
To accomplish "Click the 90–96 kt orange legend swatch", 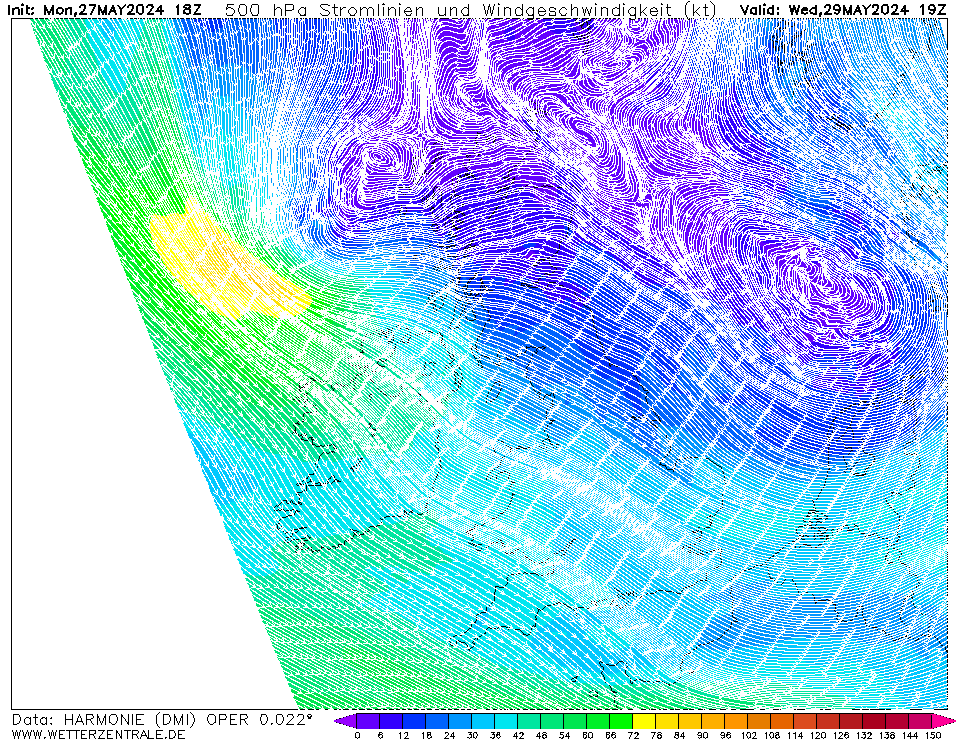I will [714, 721].
